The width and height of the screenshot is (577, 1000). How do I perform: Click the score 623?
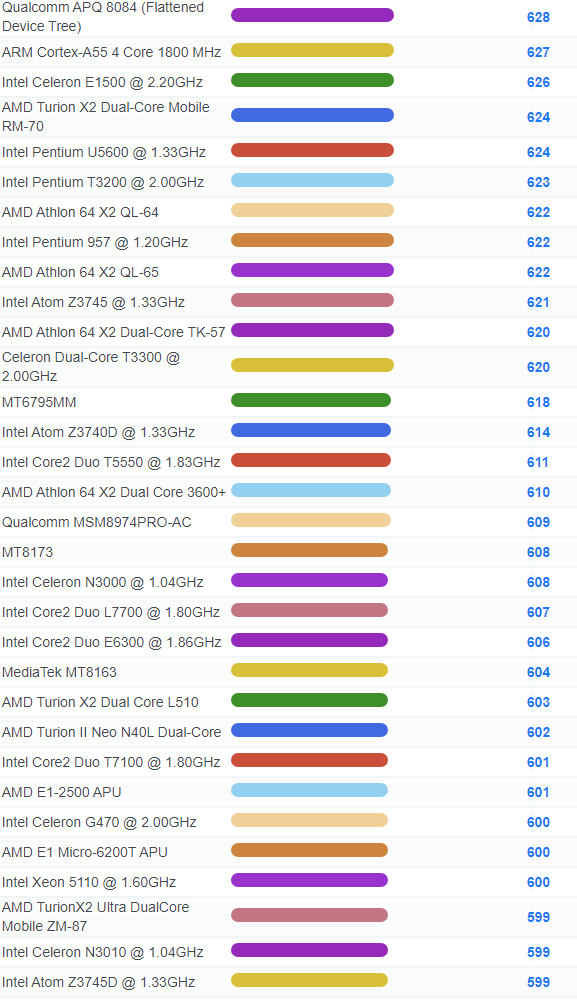tap(538, 182)
